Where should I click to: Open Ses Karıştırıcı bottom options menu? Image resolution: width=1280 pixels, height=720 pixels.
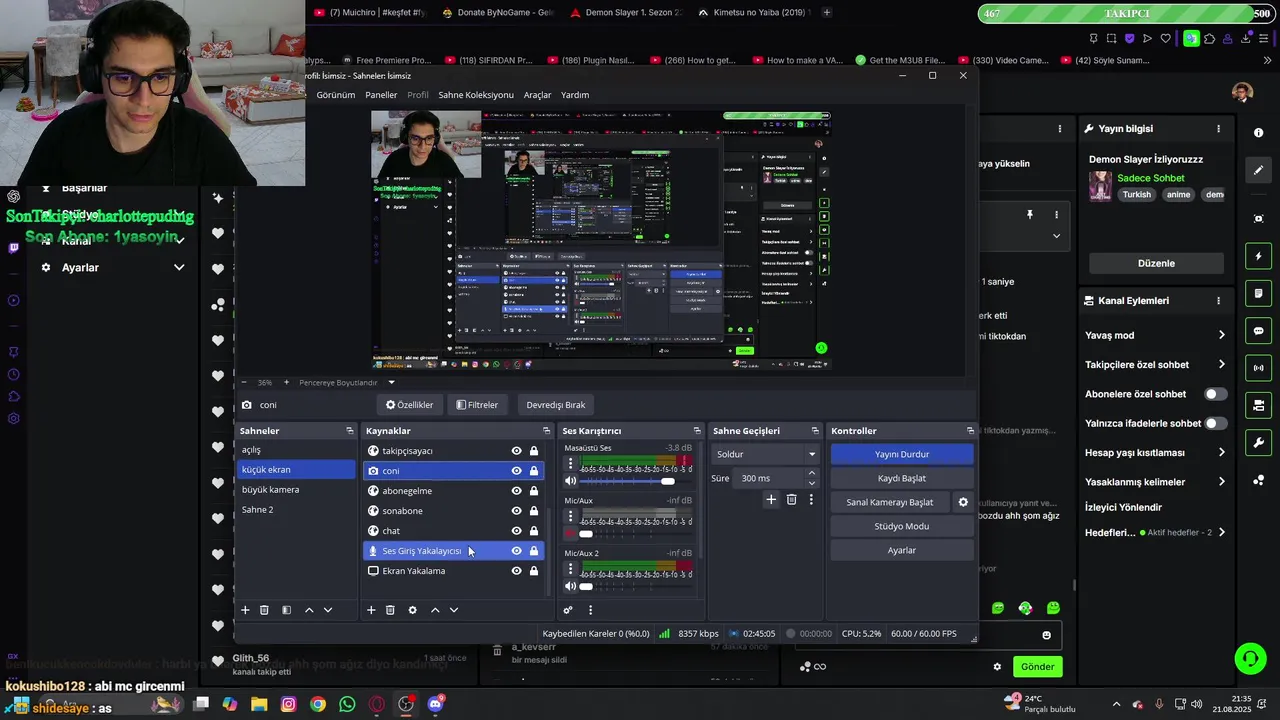coord(590,610)
